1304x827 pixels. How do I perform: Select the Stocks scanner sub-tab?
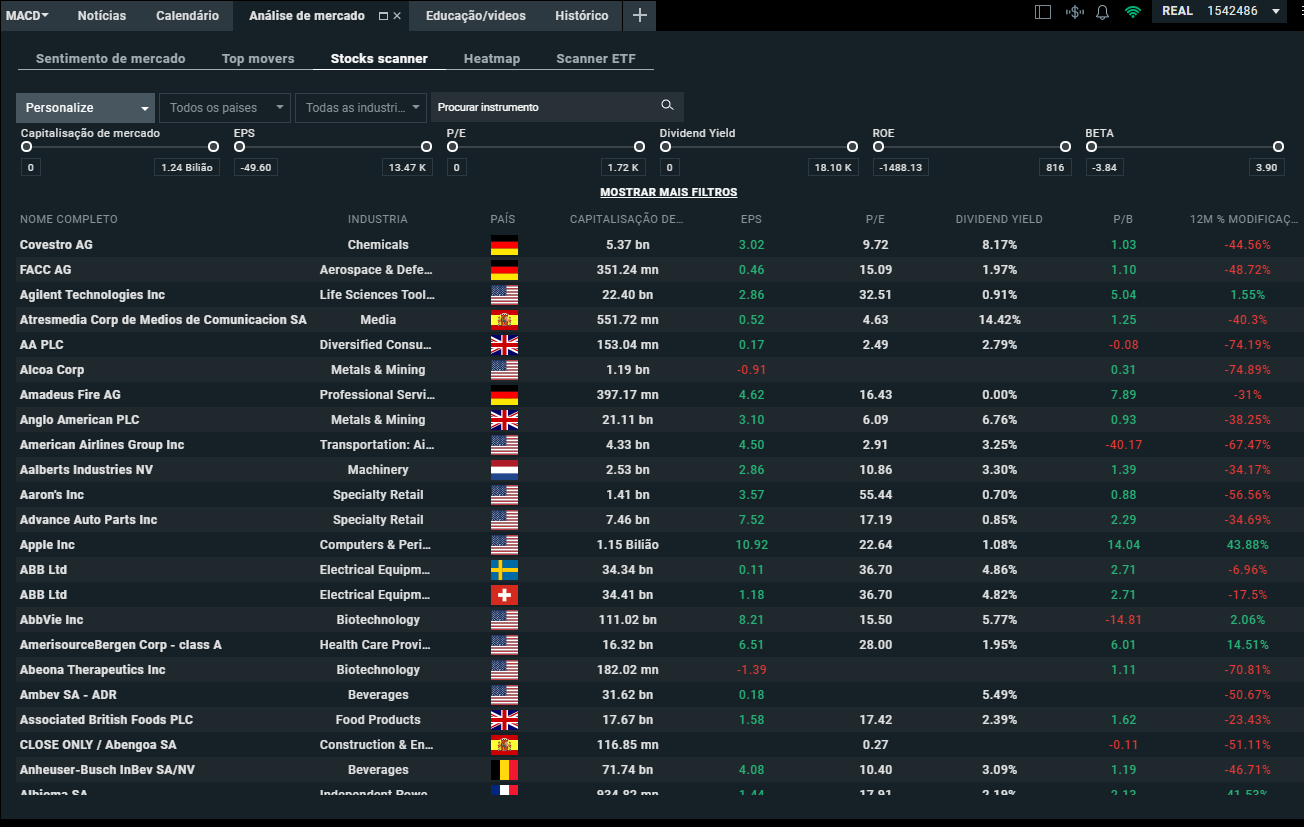point(379,58)
